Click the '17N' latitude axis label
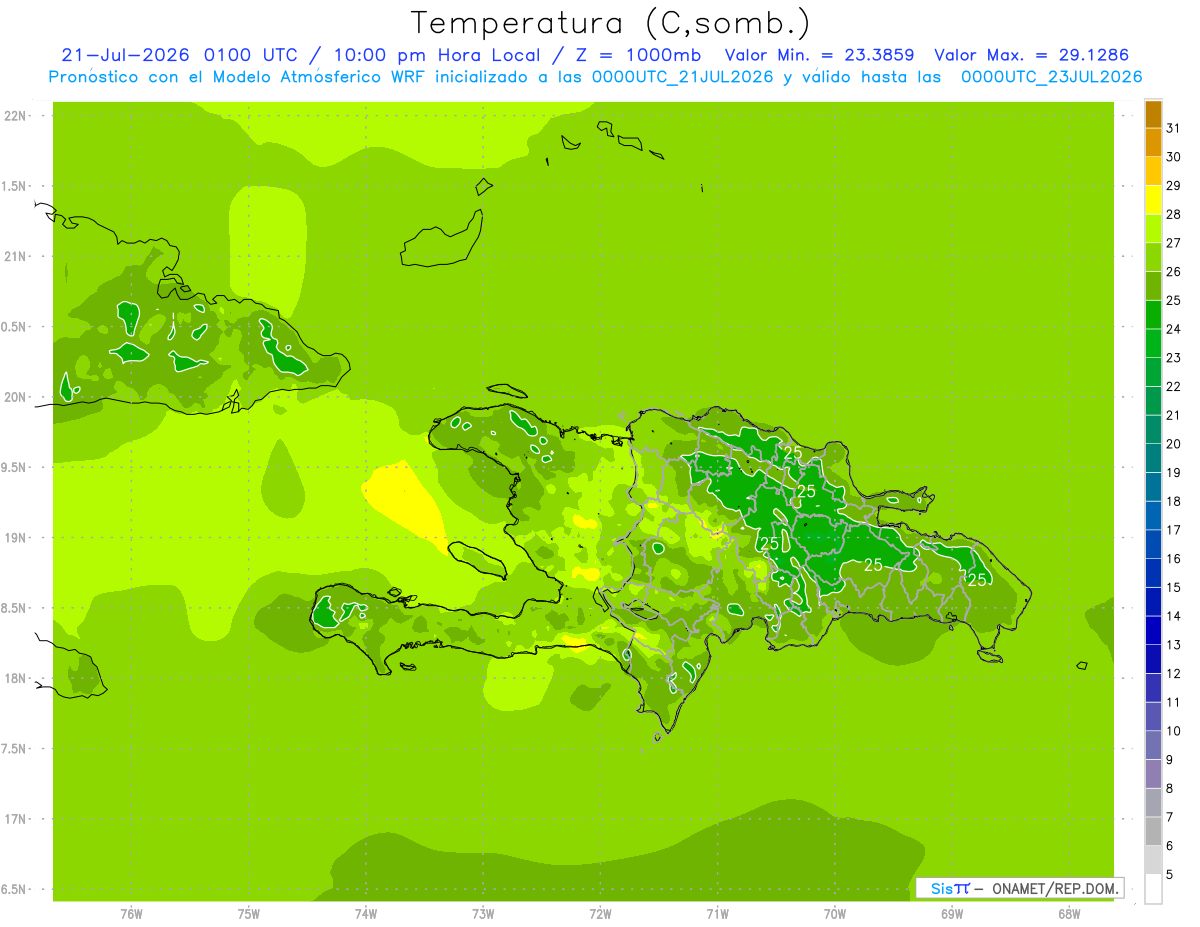Screen dimensions: 1200x927 pyautogui.click(x=16, y=819)
